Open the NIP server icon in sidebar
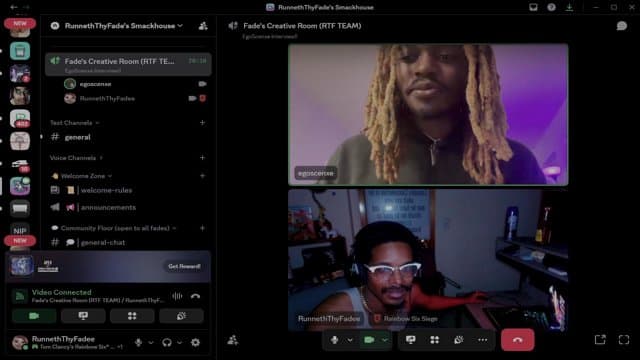 point(20,230)
